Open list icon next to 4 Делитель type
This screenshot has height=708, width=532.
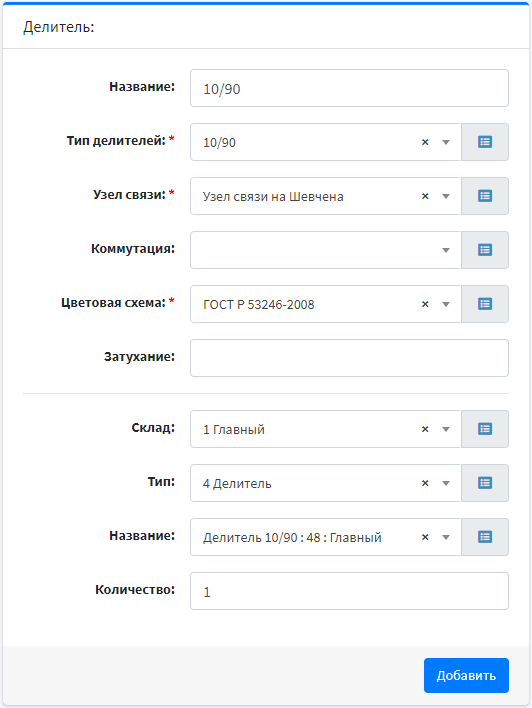point(485,483)
